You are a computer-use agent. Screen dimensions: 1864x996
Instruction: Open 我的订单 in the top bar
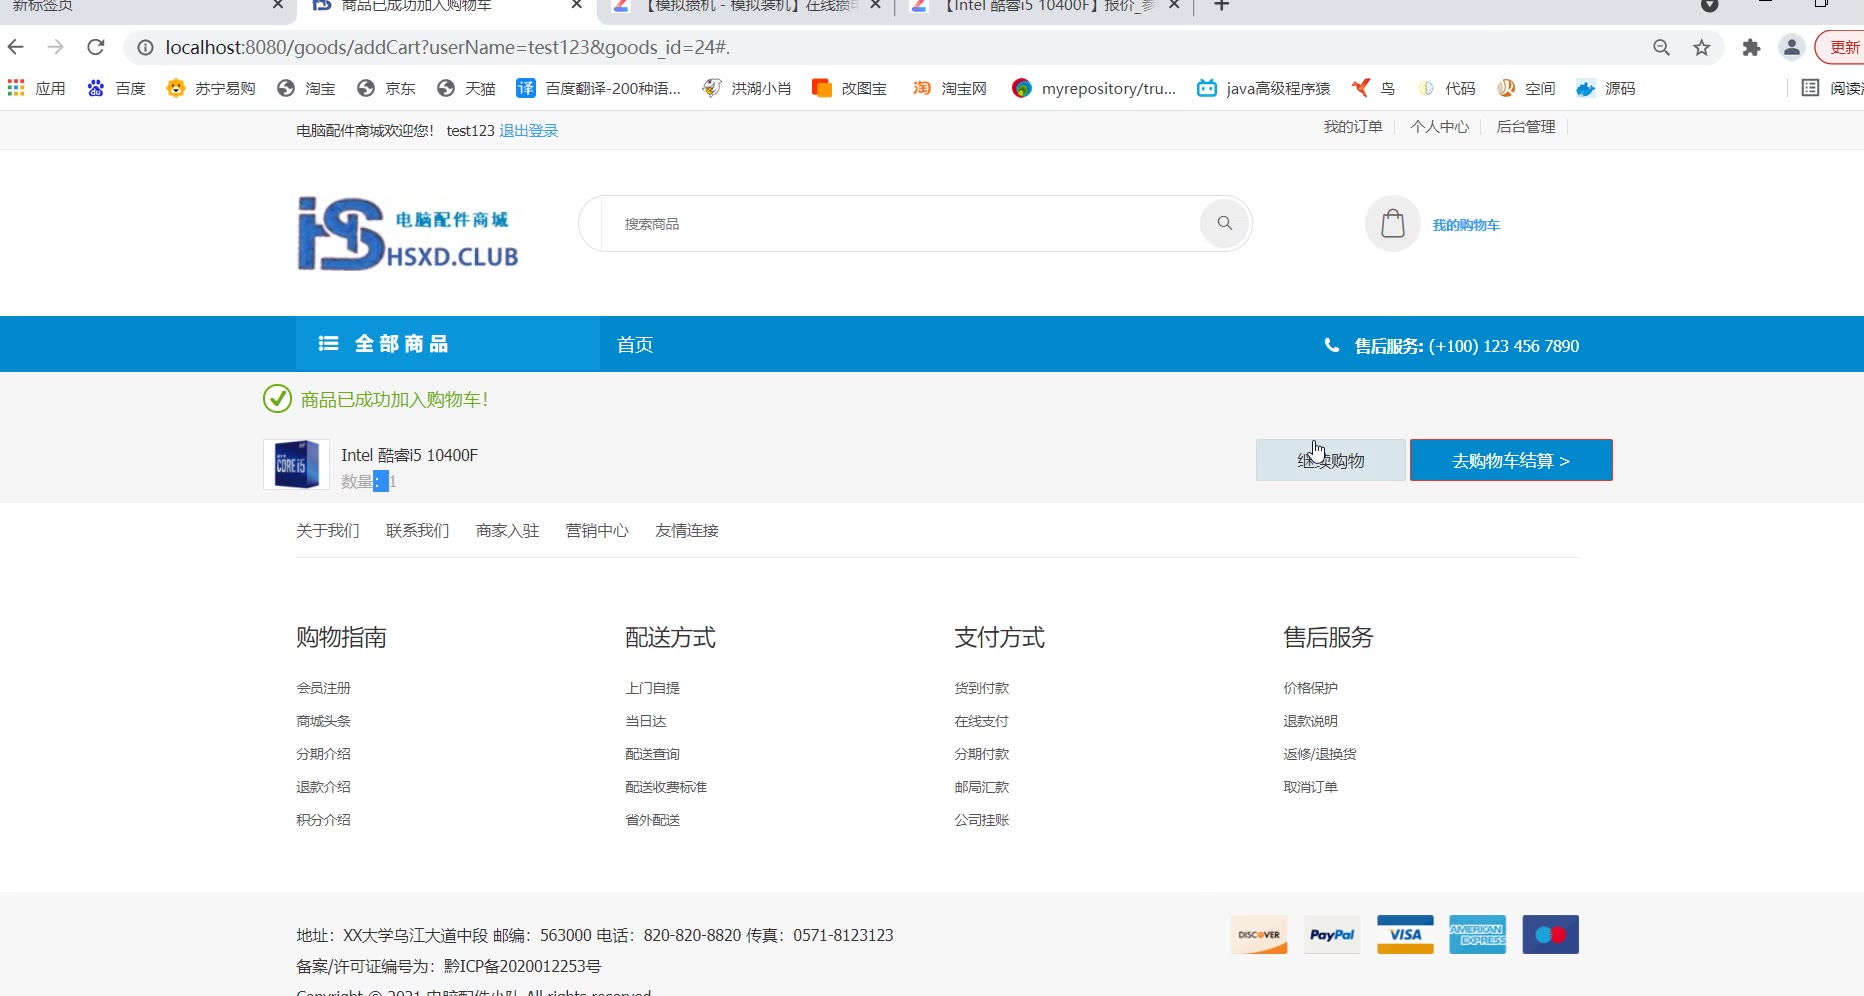[x=1353, y=127]
